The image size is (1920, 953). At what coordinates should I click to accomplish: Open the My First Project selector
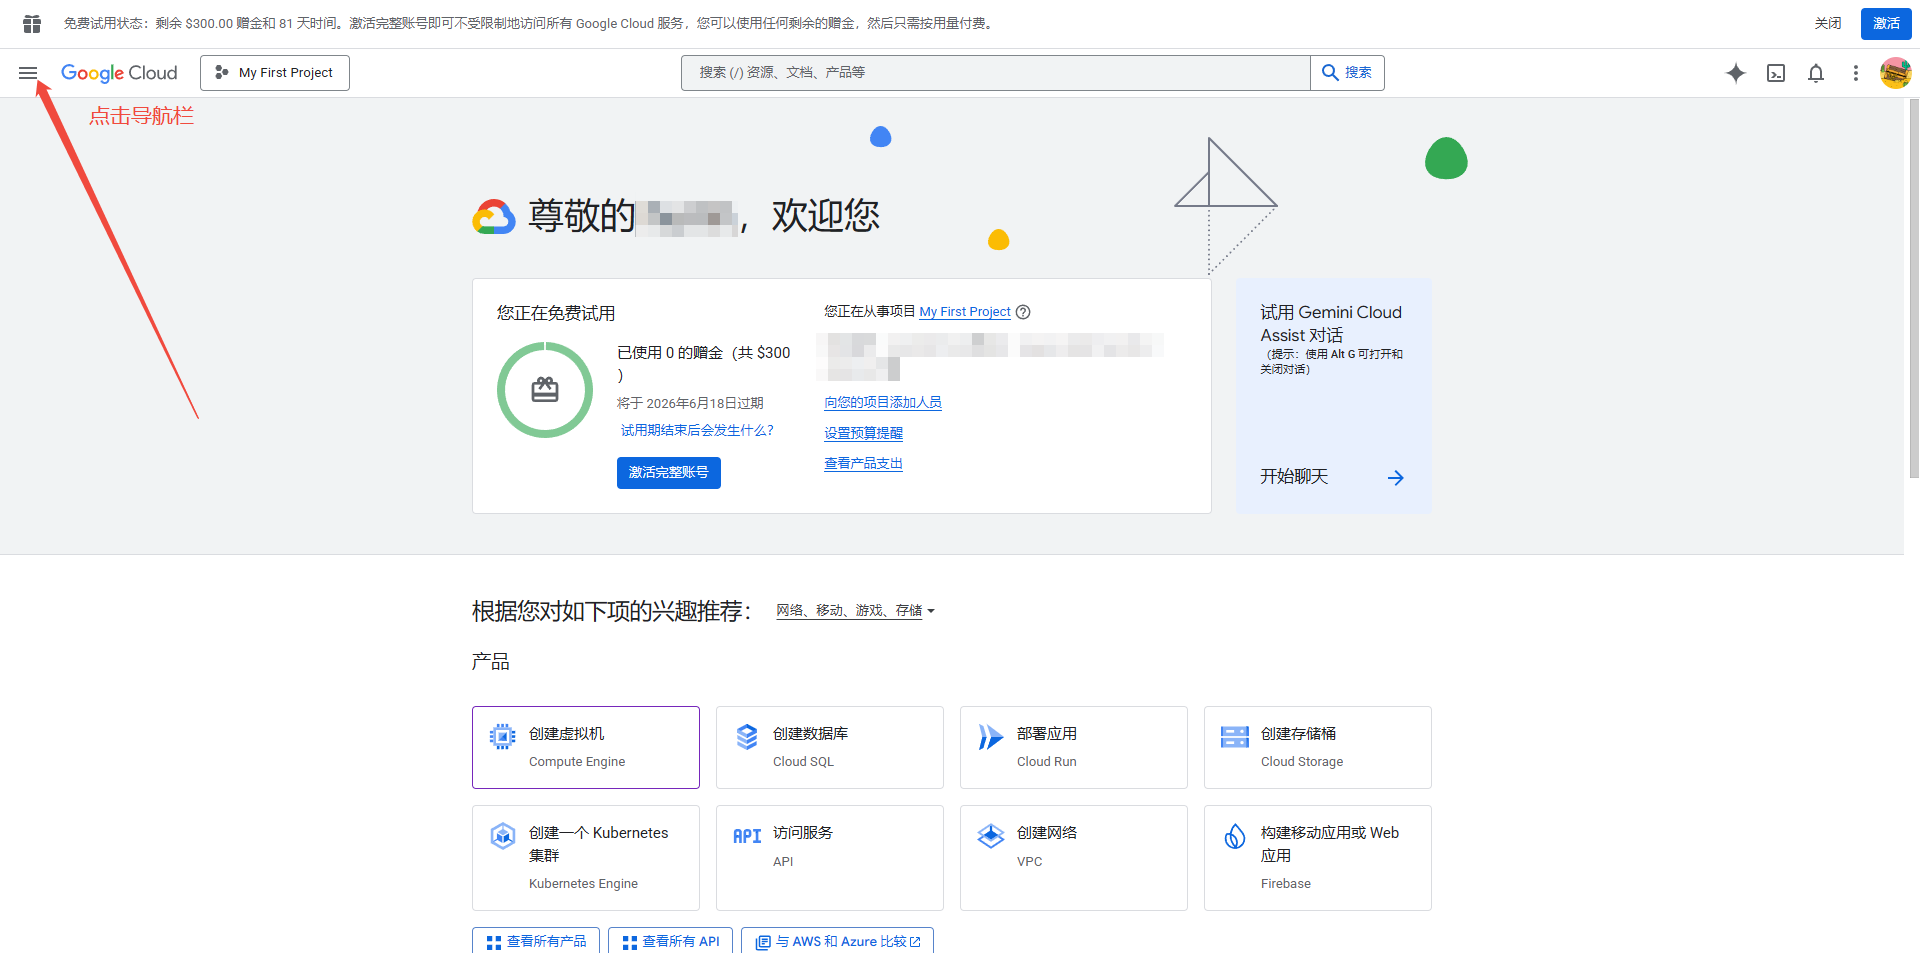tap(275, 73)
